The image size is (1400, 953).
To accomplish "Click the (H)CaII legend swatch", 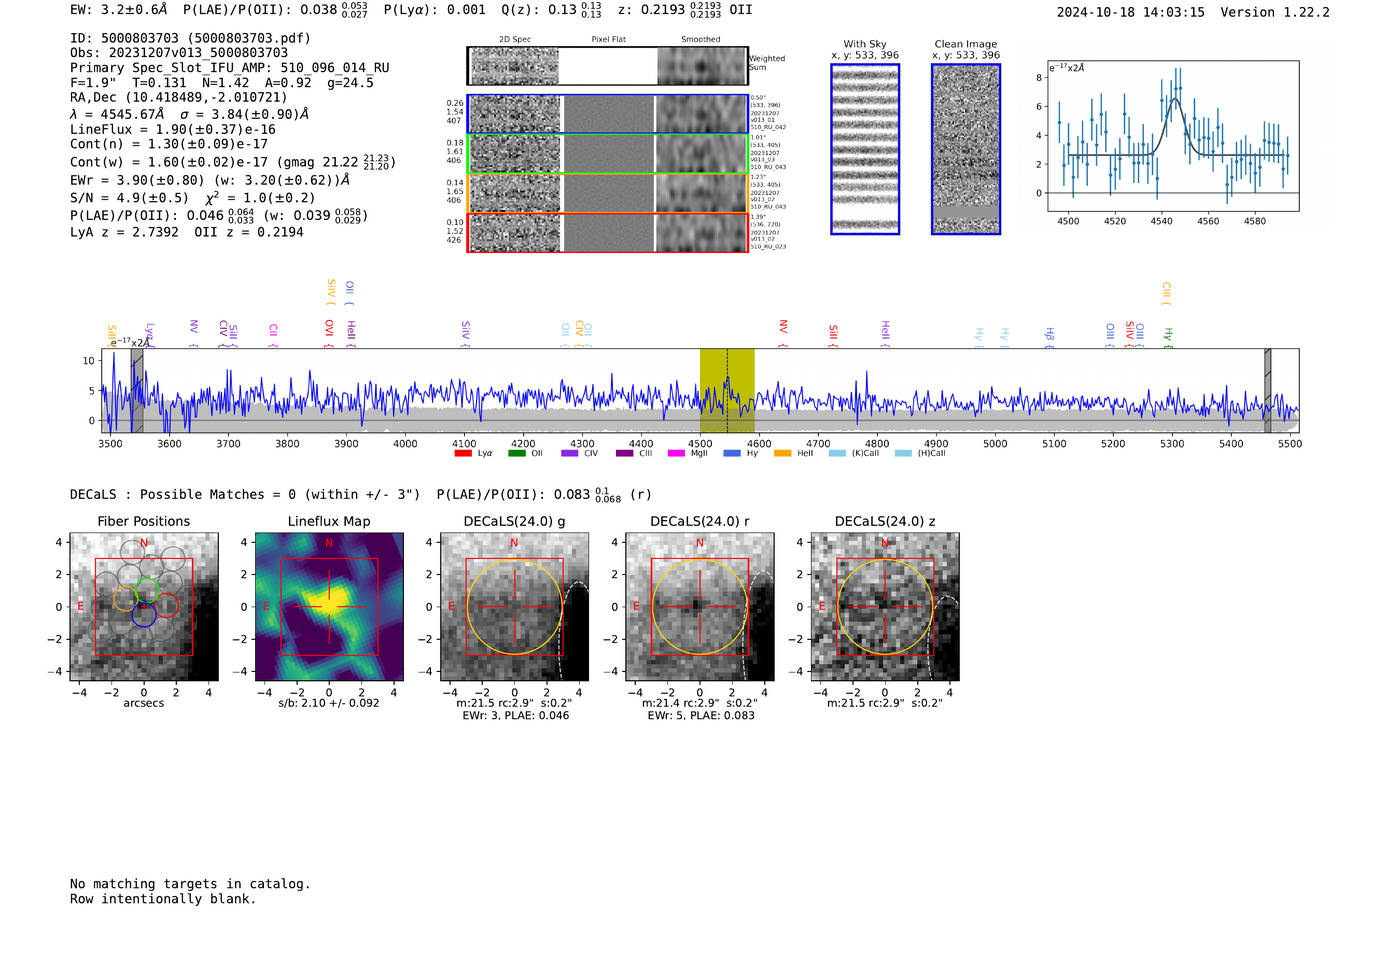I will tap(903, 453).
